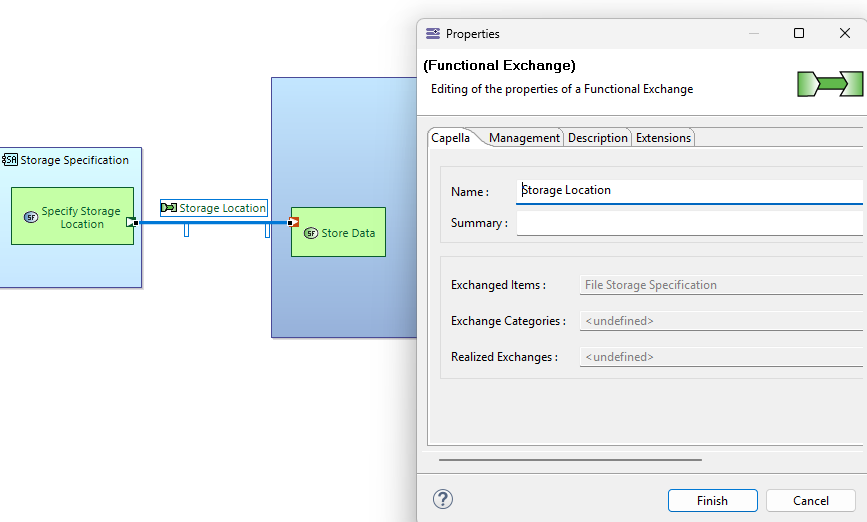Click the Summary label in Properties

479,223
